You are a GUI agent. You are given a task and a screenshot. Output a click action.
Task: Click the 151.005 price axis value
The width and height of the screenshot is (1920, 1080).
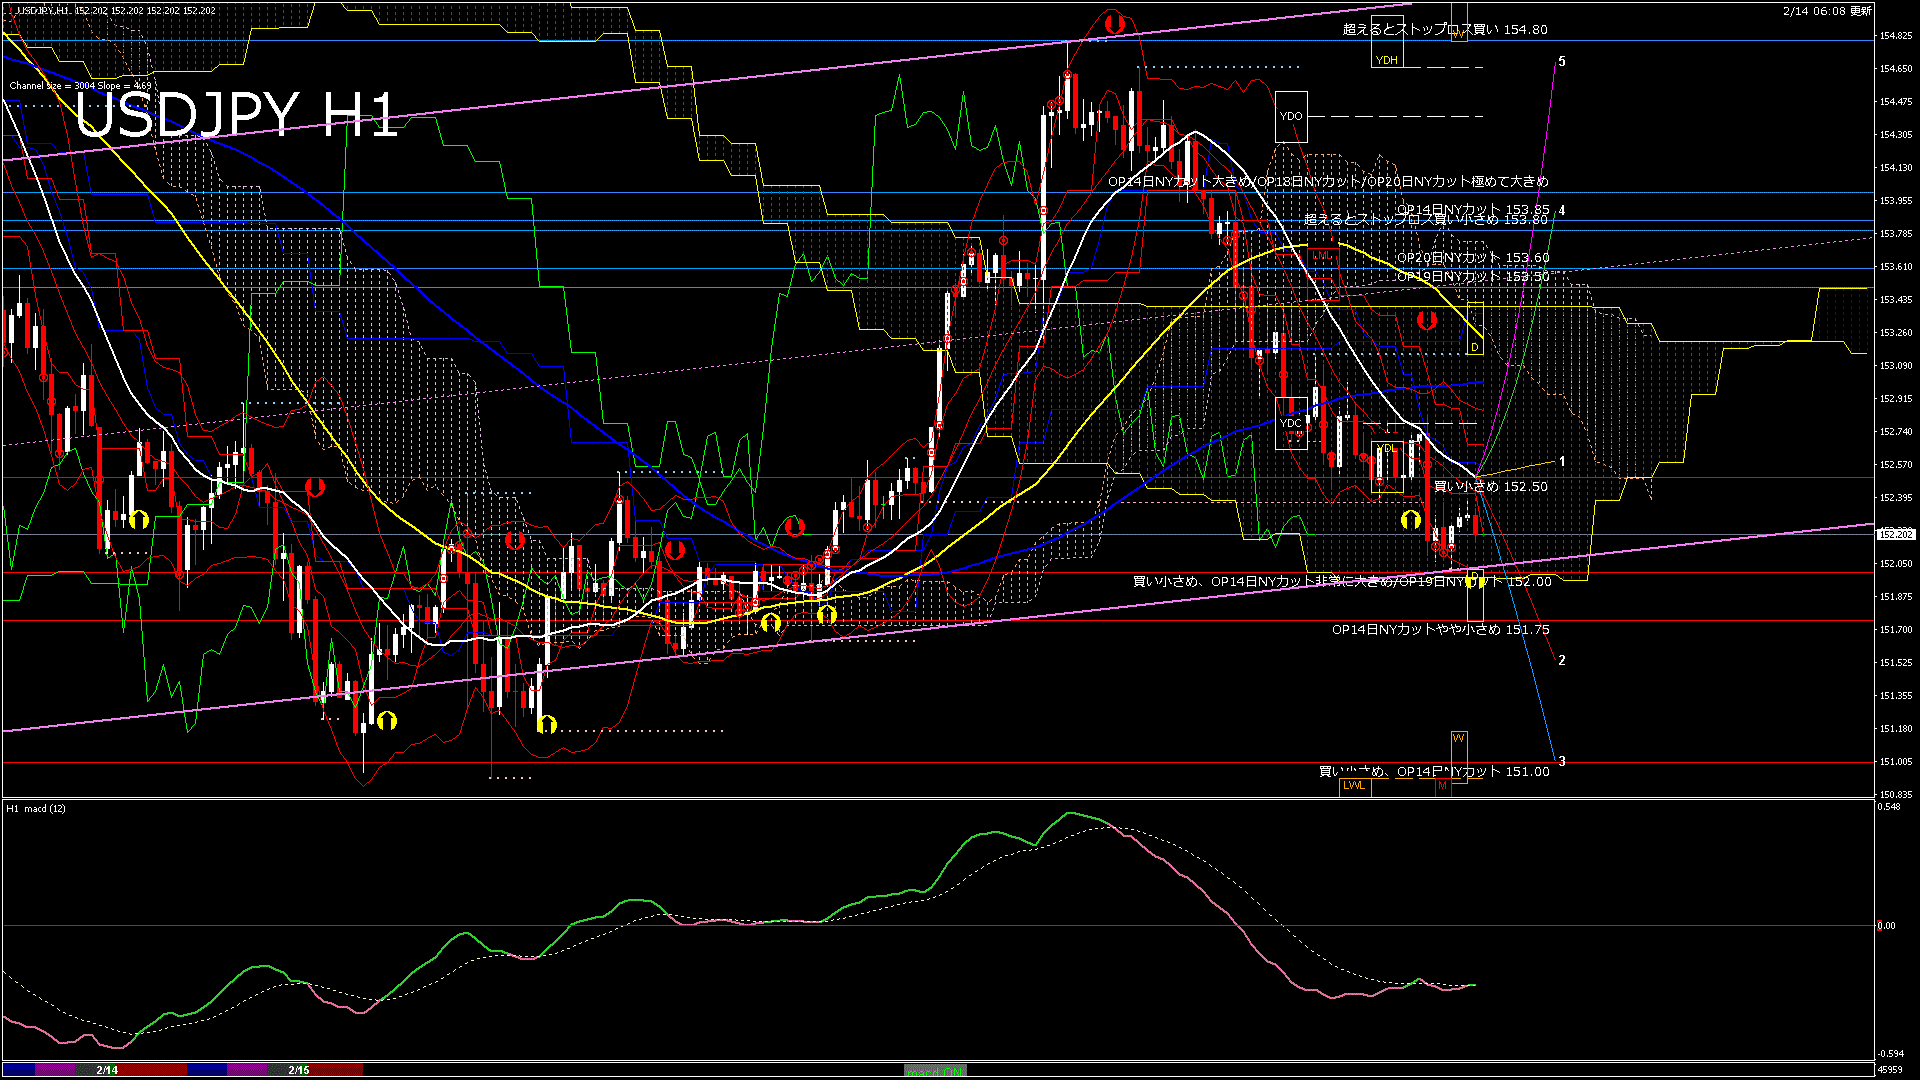tap(1896, 762)
